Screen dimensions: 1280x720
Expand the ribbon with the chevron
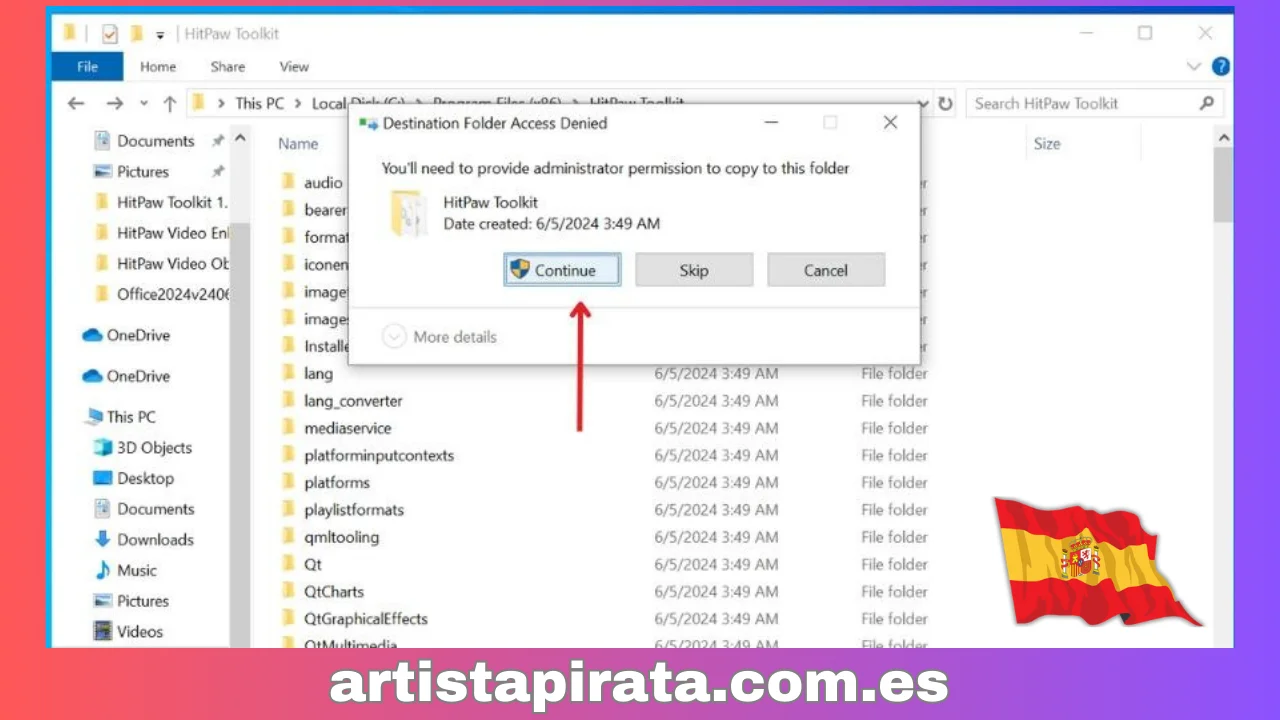click(x=1194, y=67)
